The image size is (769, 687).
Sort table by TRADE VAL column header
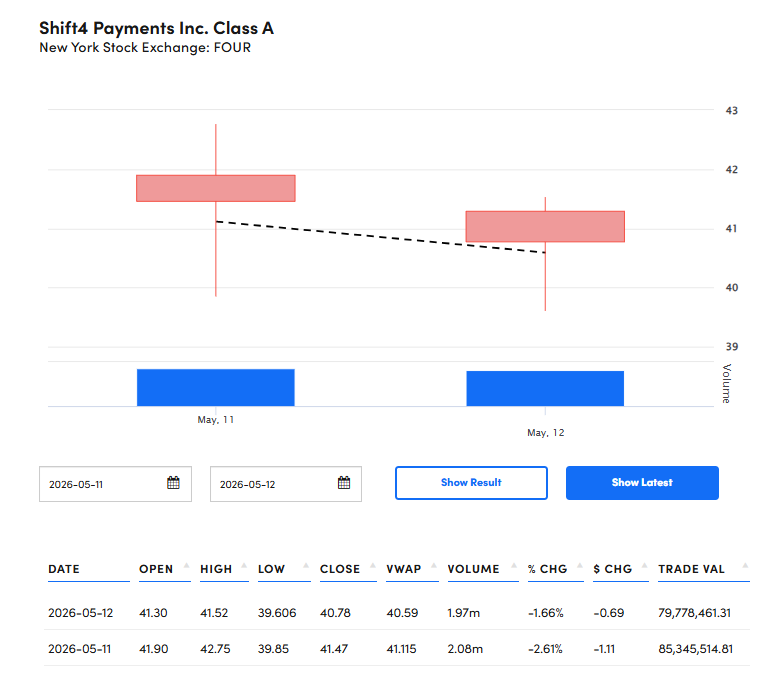point(691,569)
